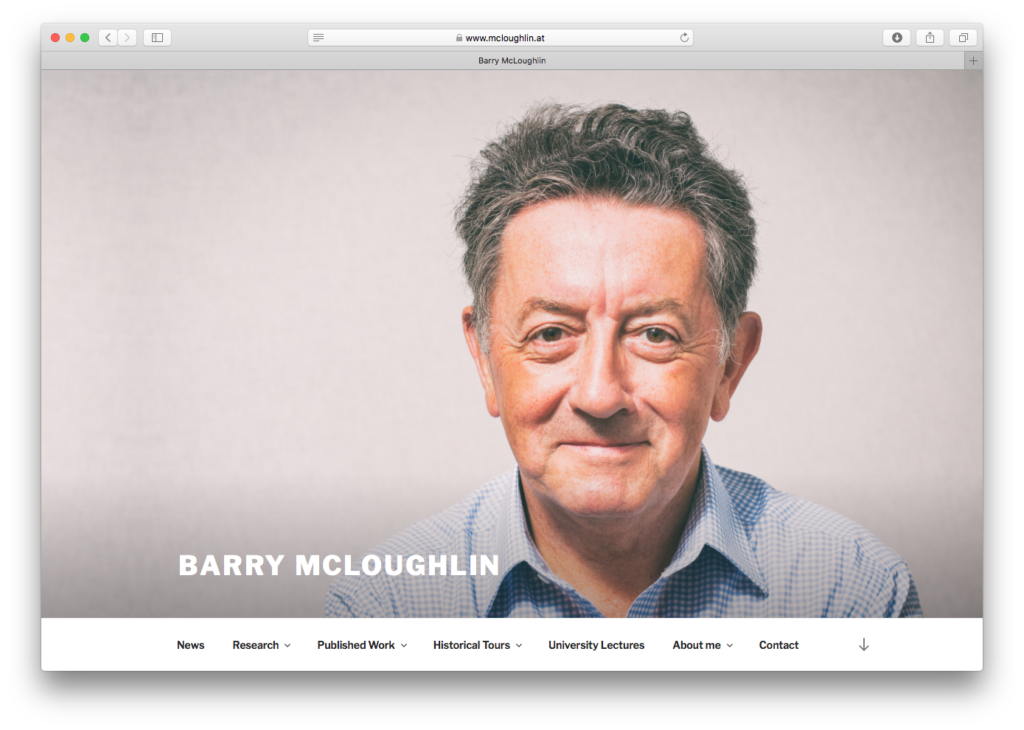Open the Published Work menu item
This screenshot has width=1024, height=730.
(x=356, y=645)
